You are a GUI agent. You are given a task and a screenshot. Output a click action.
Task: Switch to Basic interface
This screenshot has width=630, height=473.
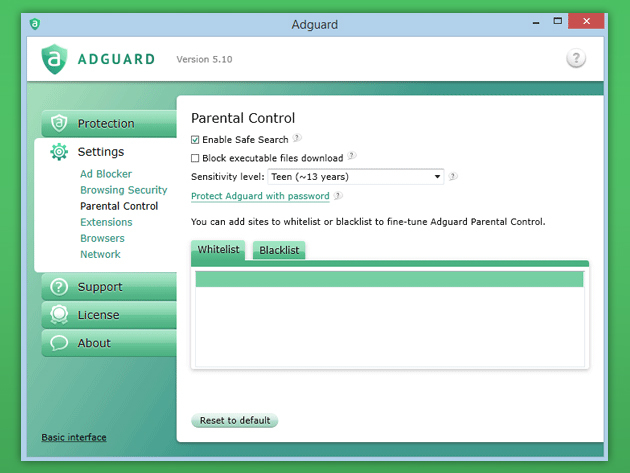pos(74,437)
